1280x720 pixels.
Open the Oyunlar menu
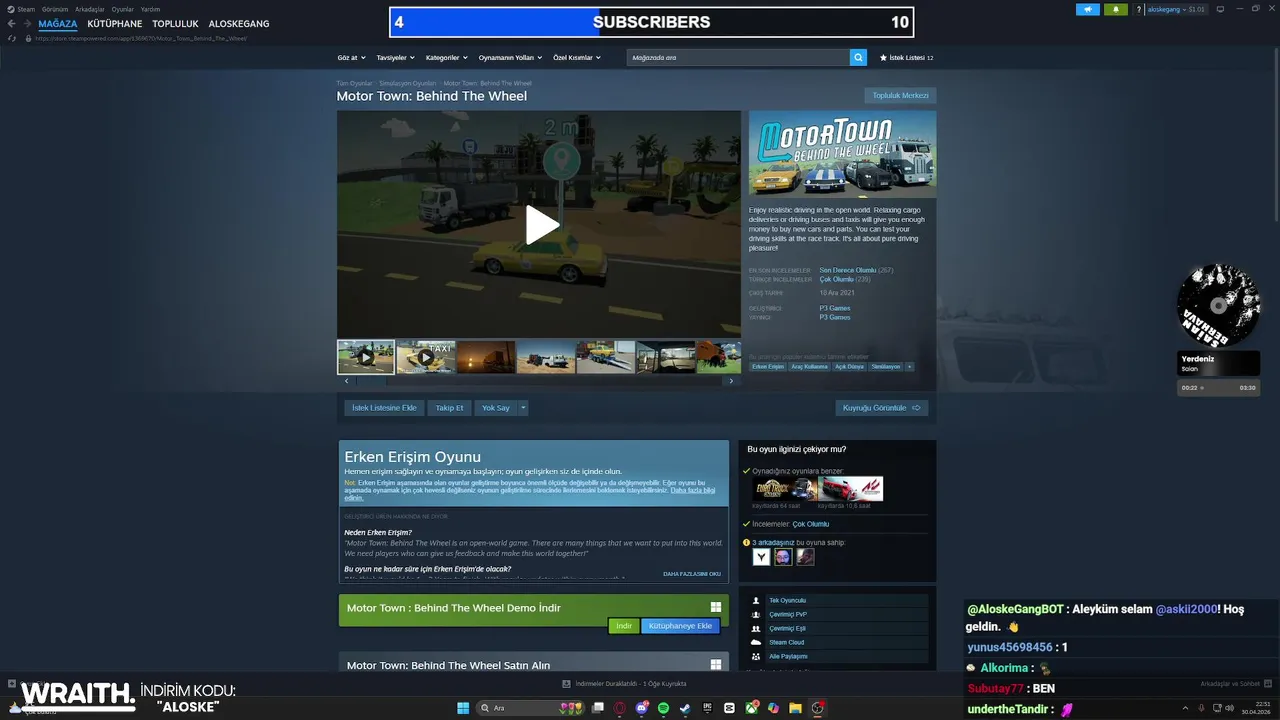click(122, 9)
